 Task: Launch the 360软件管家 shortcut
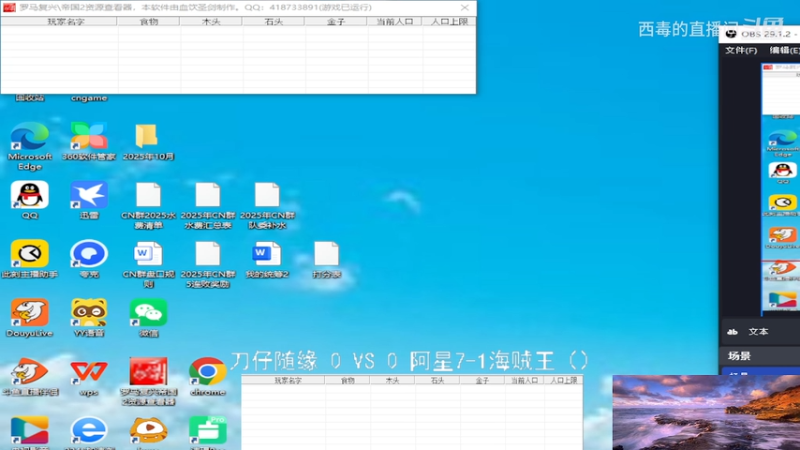(89, 141)
